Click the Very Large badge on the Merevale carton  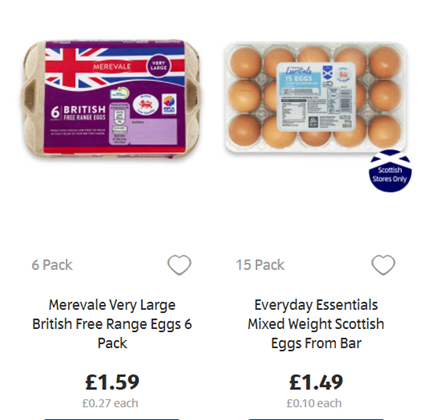158,65
